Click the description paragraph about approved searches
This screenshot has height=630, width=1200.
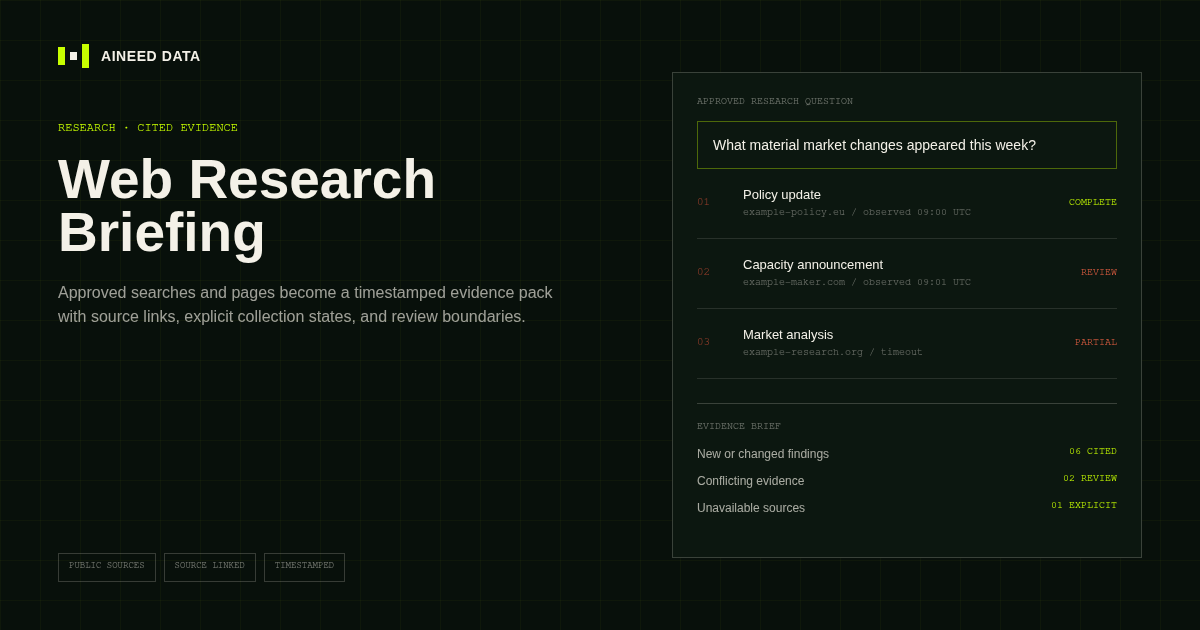[x=305, y=305]
